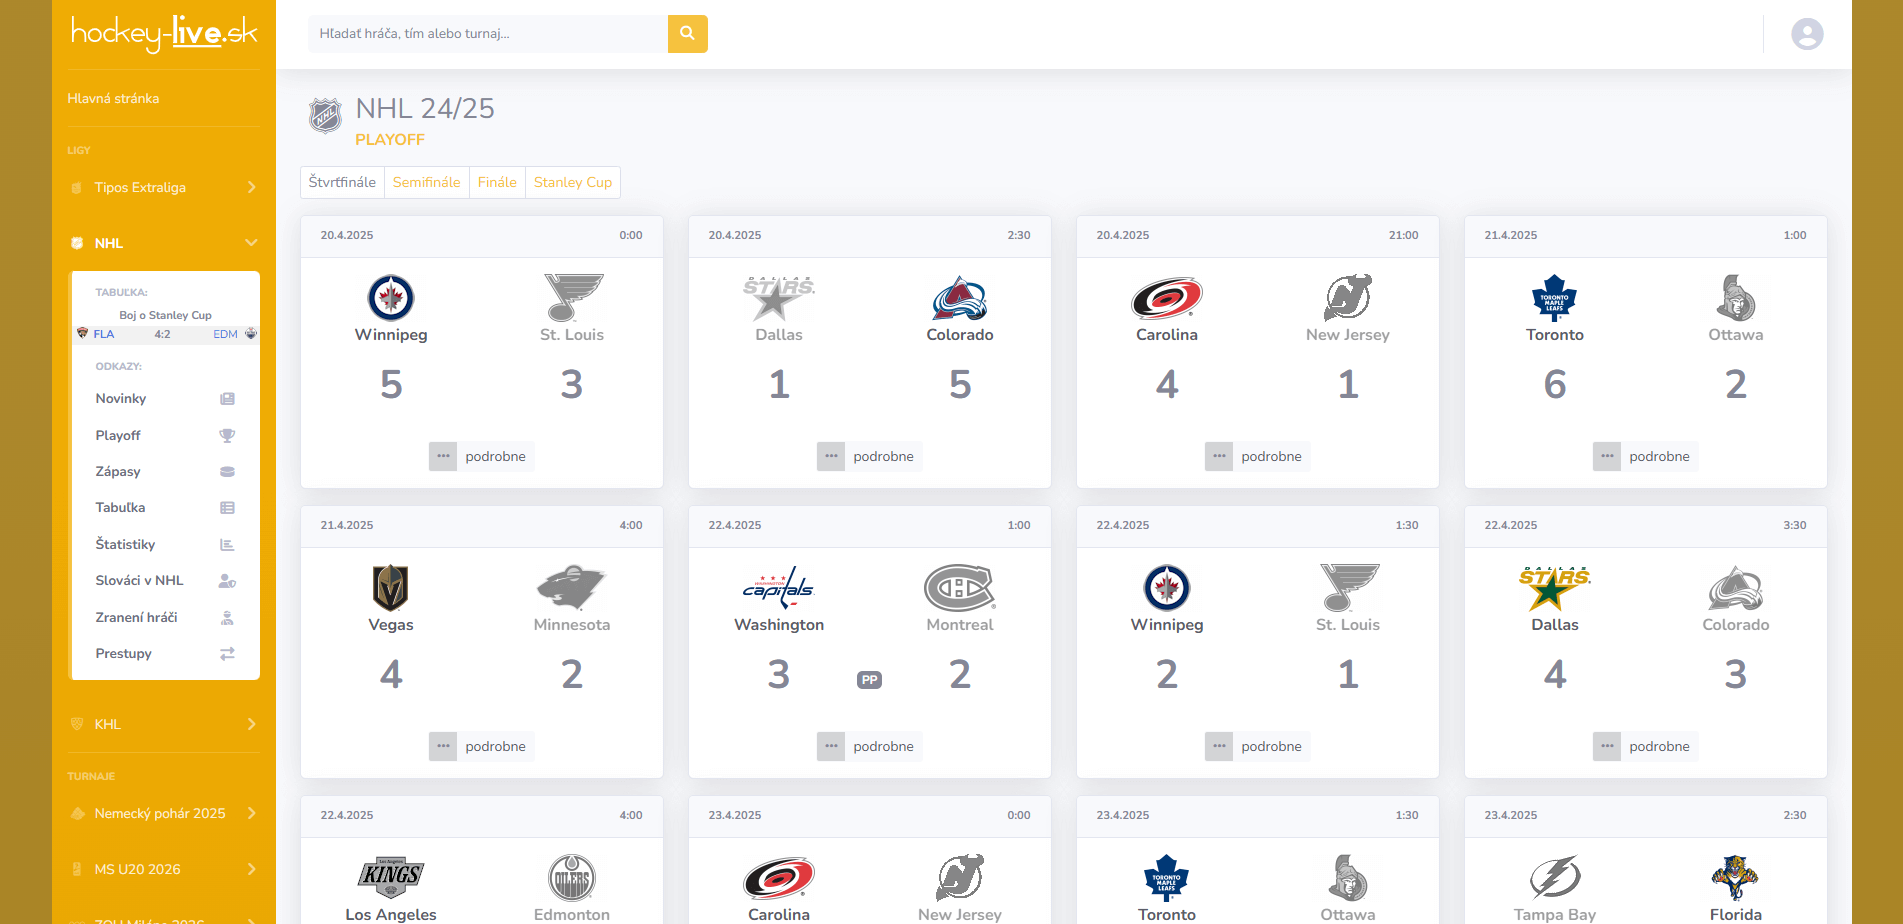
Task: Click the Zápasy puck icon
Action: pyautogui.click(x=227, y=472)
